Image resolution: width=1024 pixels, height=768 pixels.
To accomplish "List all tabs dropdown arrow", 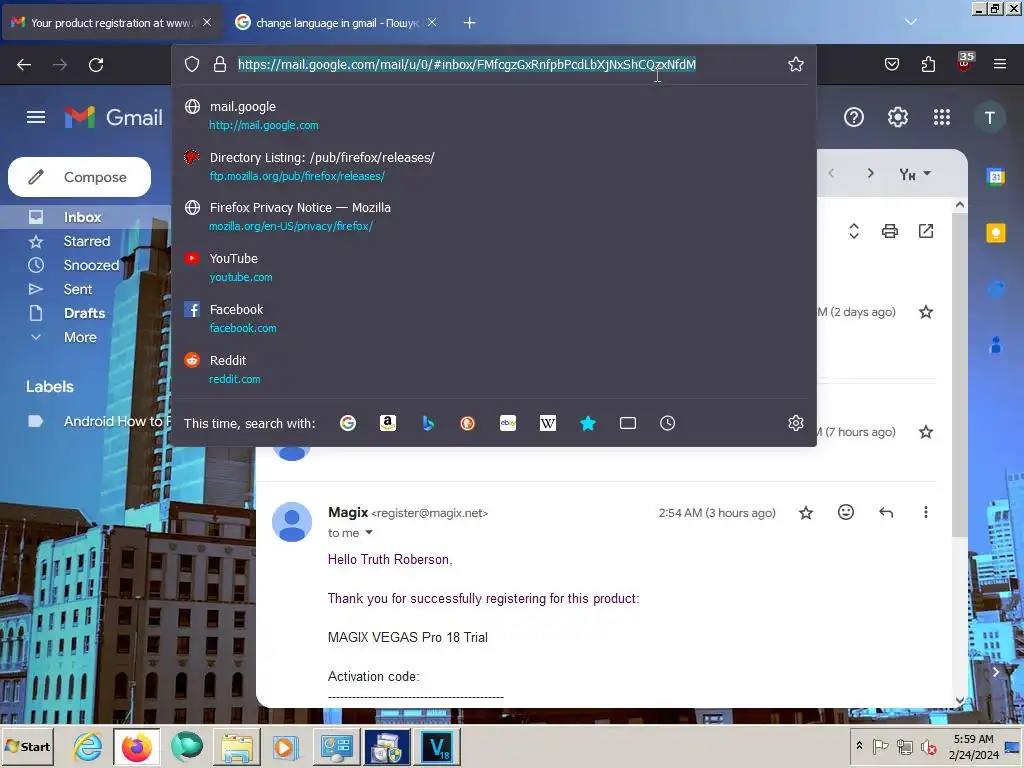I will pyautogui.click(x=910, y=22).
